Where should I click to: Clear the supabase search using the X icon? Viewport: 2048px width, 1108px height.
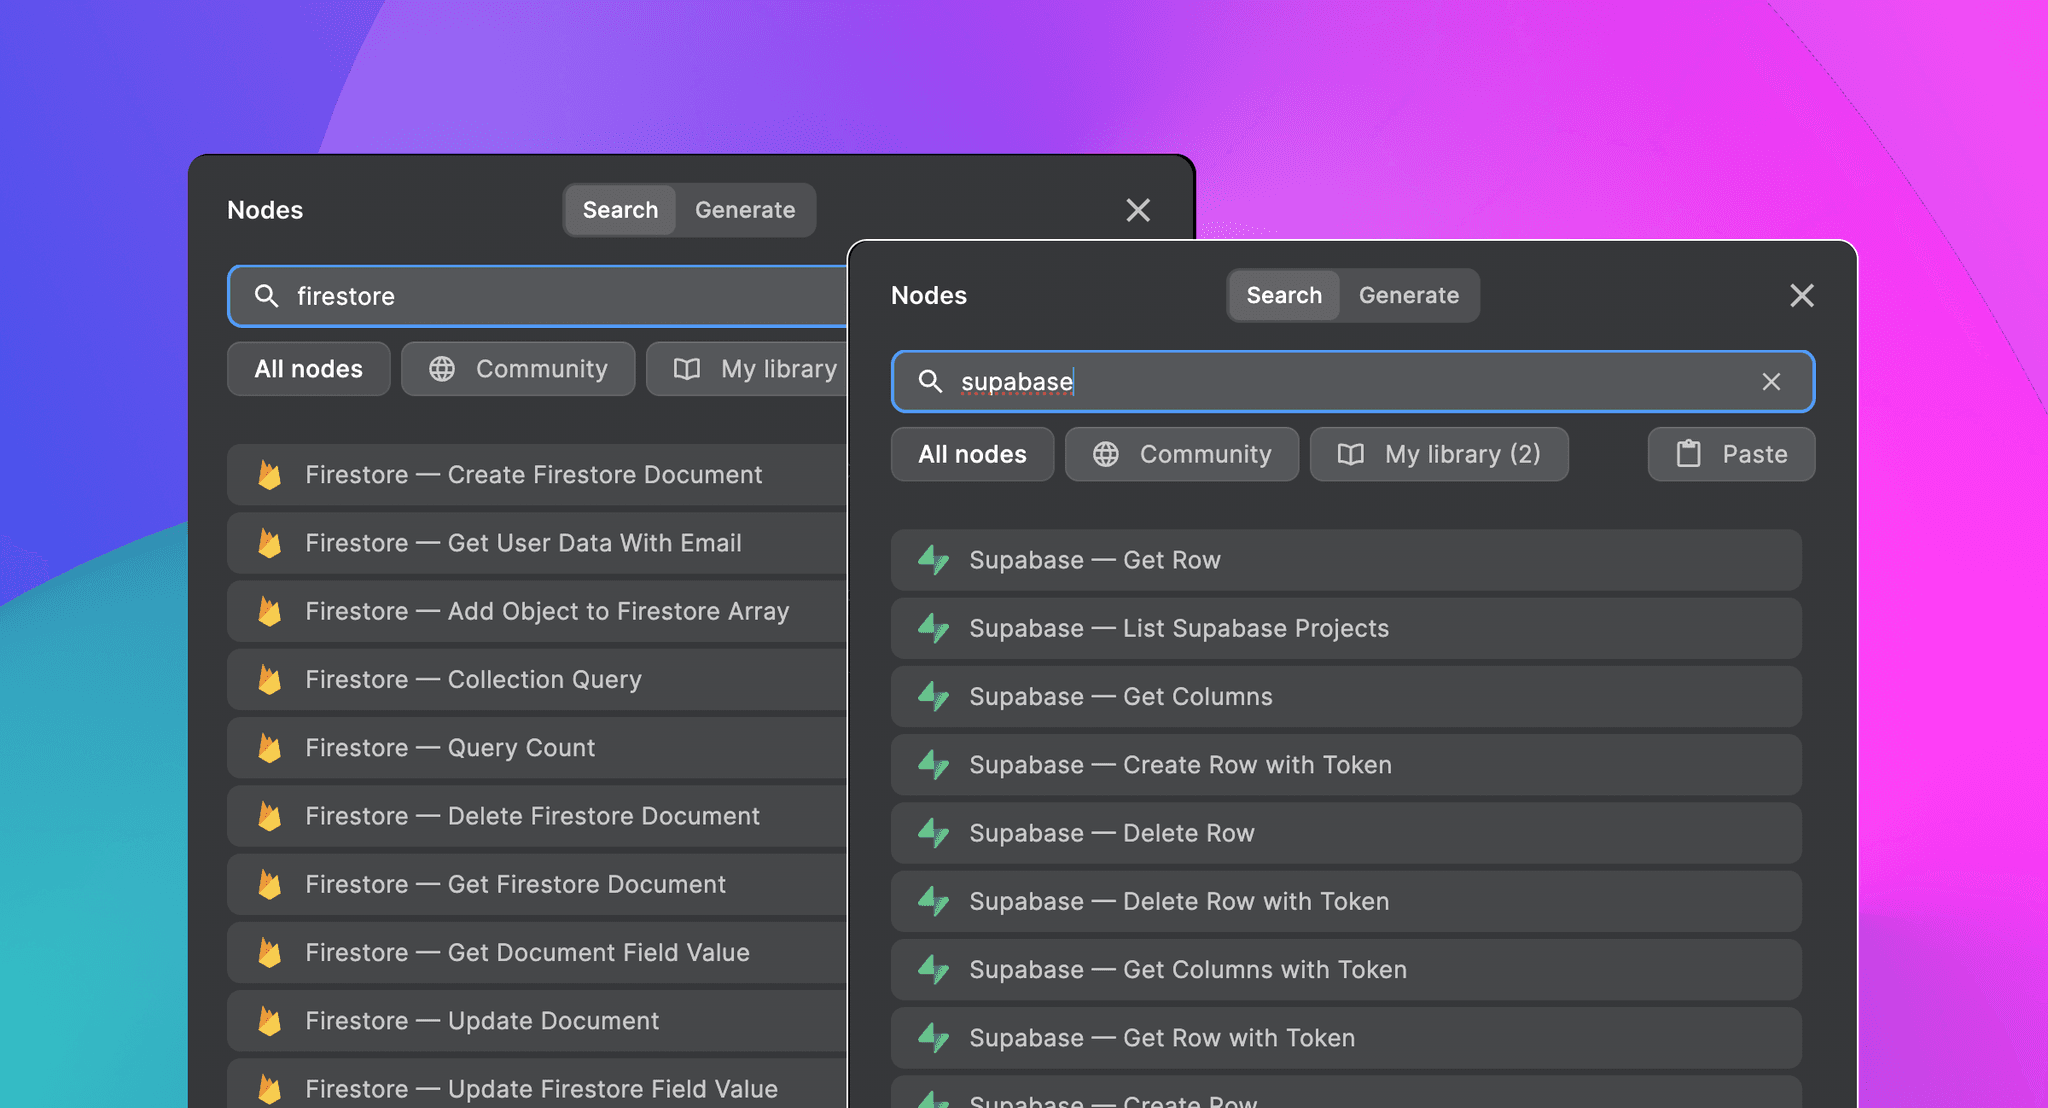[1772, 382]
